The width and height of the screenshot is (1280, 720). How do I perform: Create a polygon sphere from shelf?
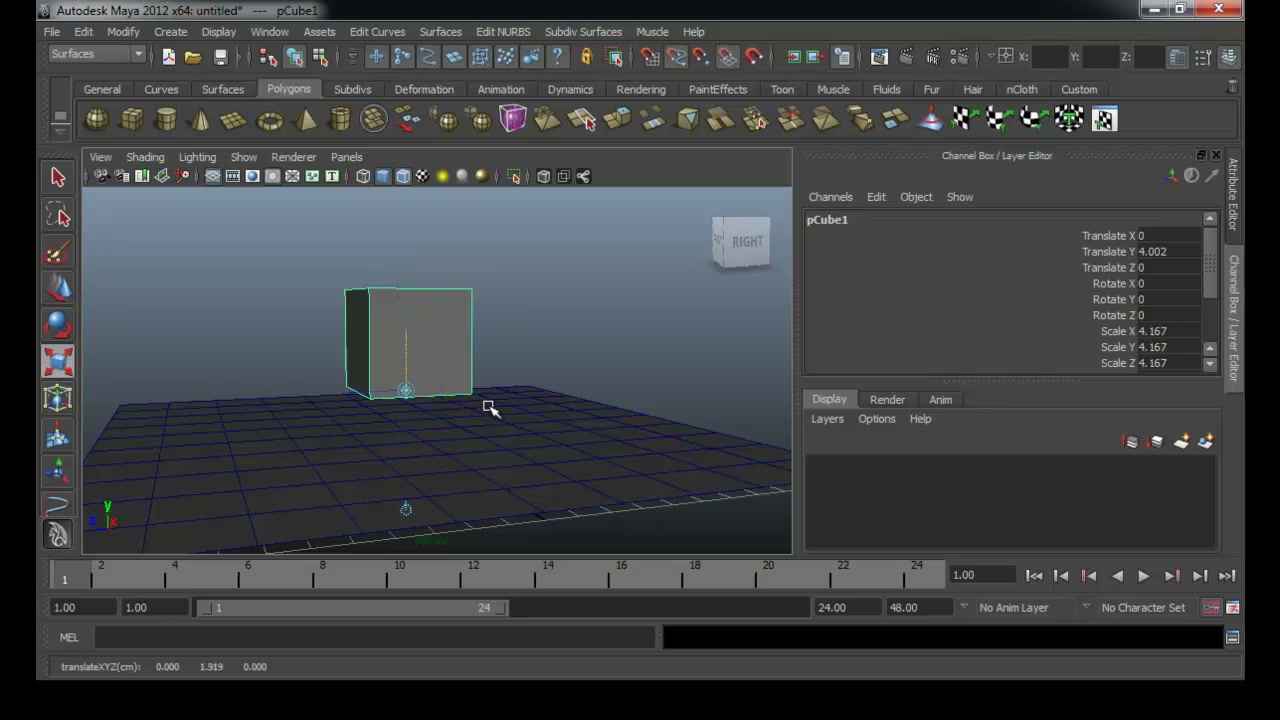pos(96,120)
